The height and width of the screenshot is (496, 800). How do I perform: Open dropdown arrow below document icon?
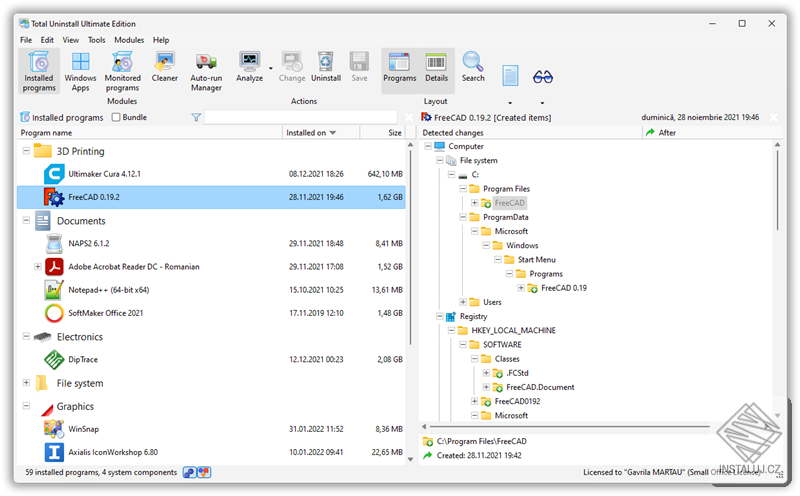(x=510, y=103)
